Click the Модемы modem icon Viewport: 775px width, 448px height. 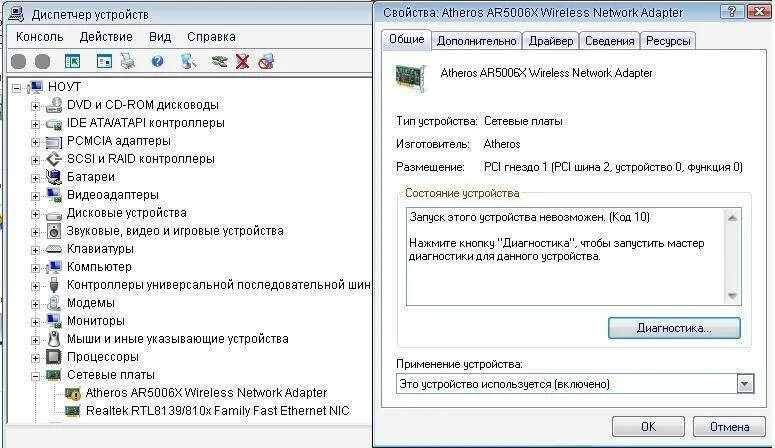54,303
